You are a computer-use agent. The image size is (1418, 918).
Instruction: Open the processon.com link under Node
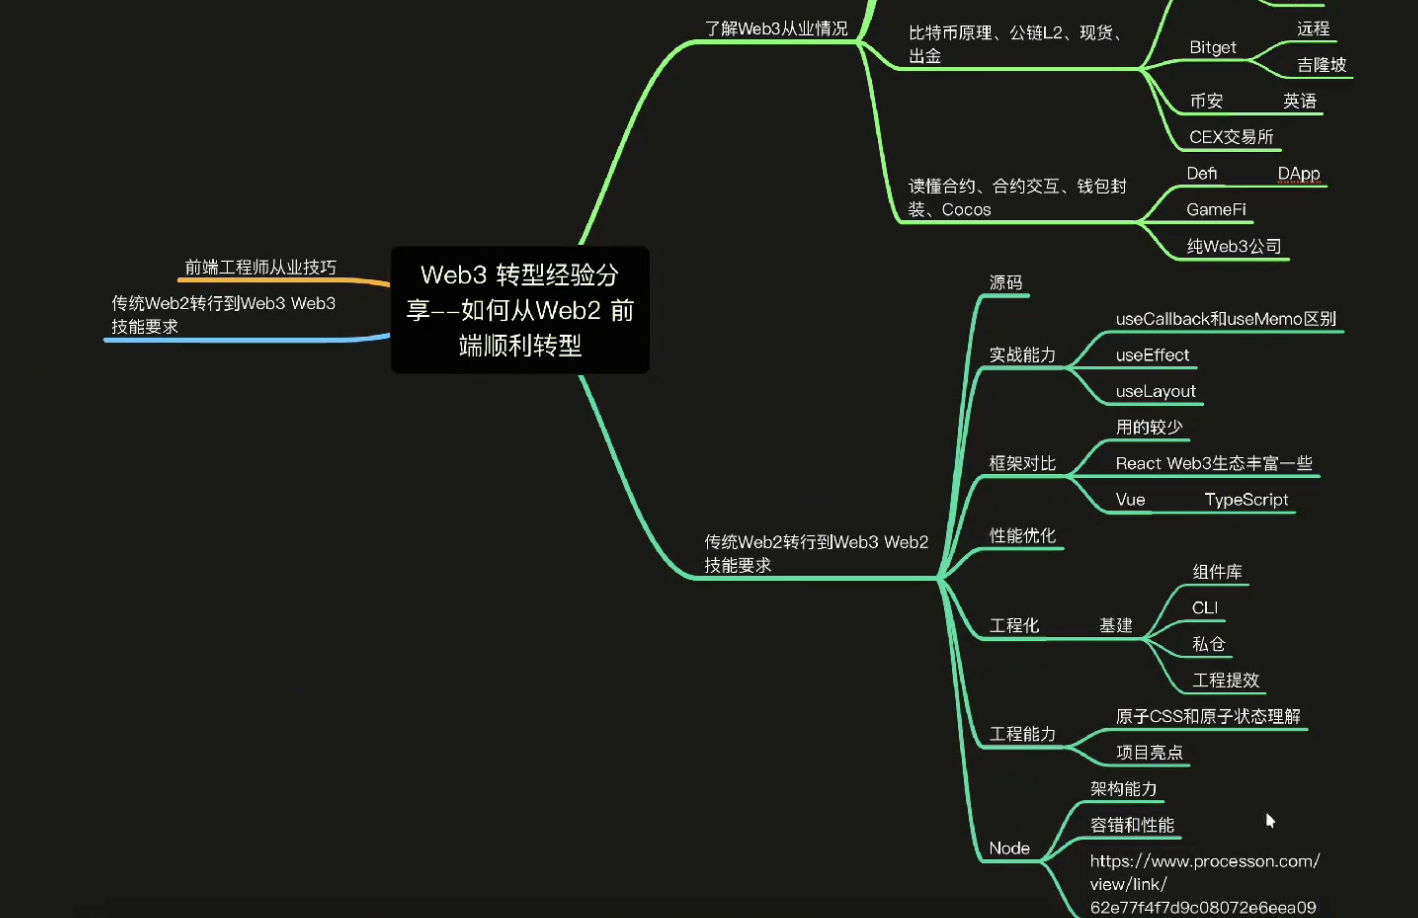coord(1204,884)
